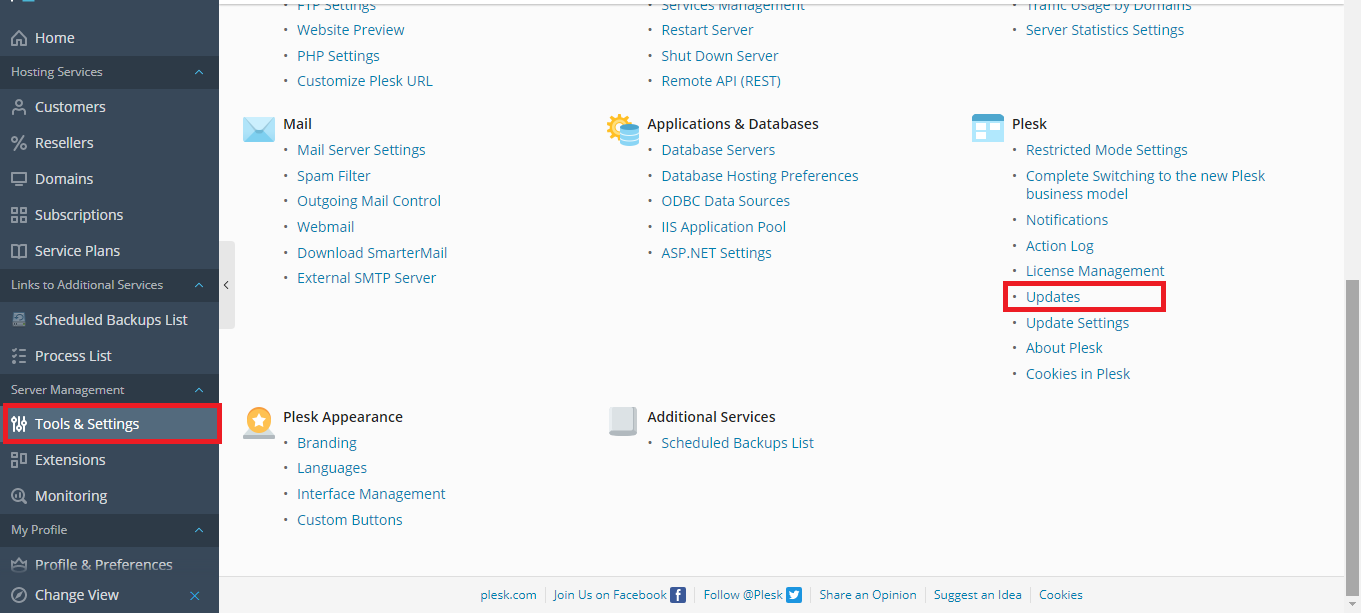Image resolution: width=1361 pixels, height=613 pixels.
Task: Open Custom Buttons
Action: (x=350, y=520)
